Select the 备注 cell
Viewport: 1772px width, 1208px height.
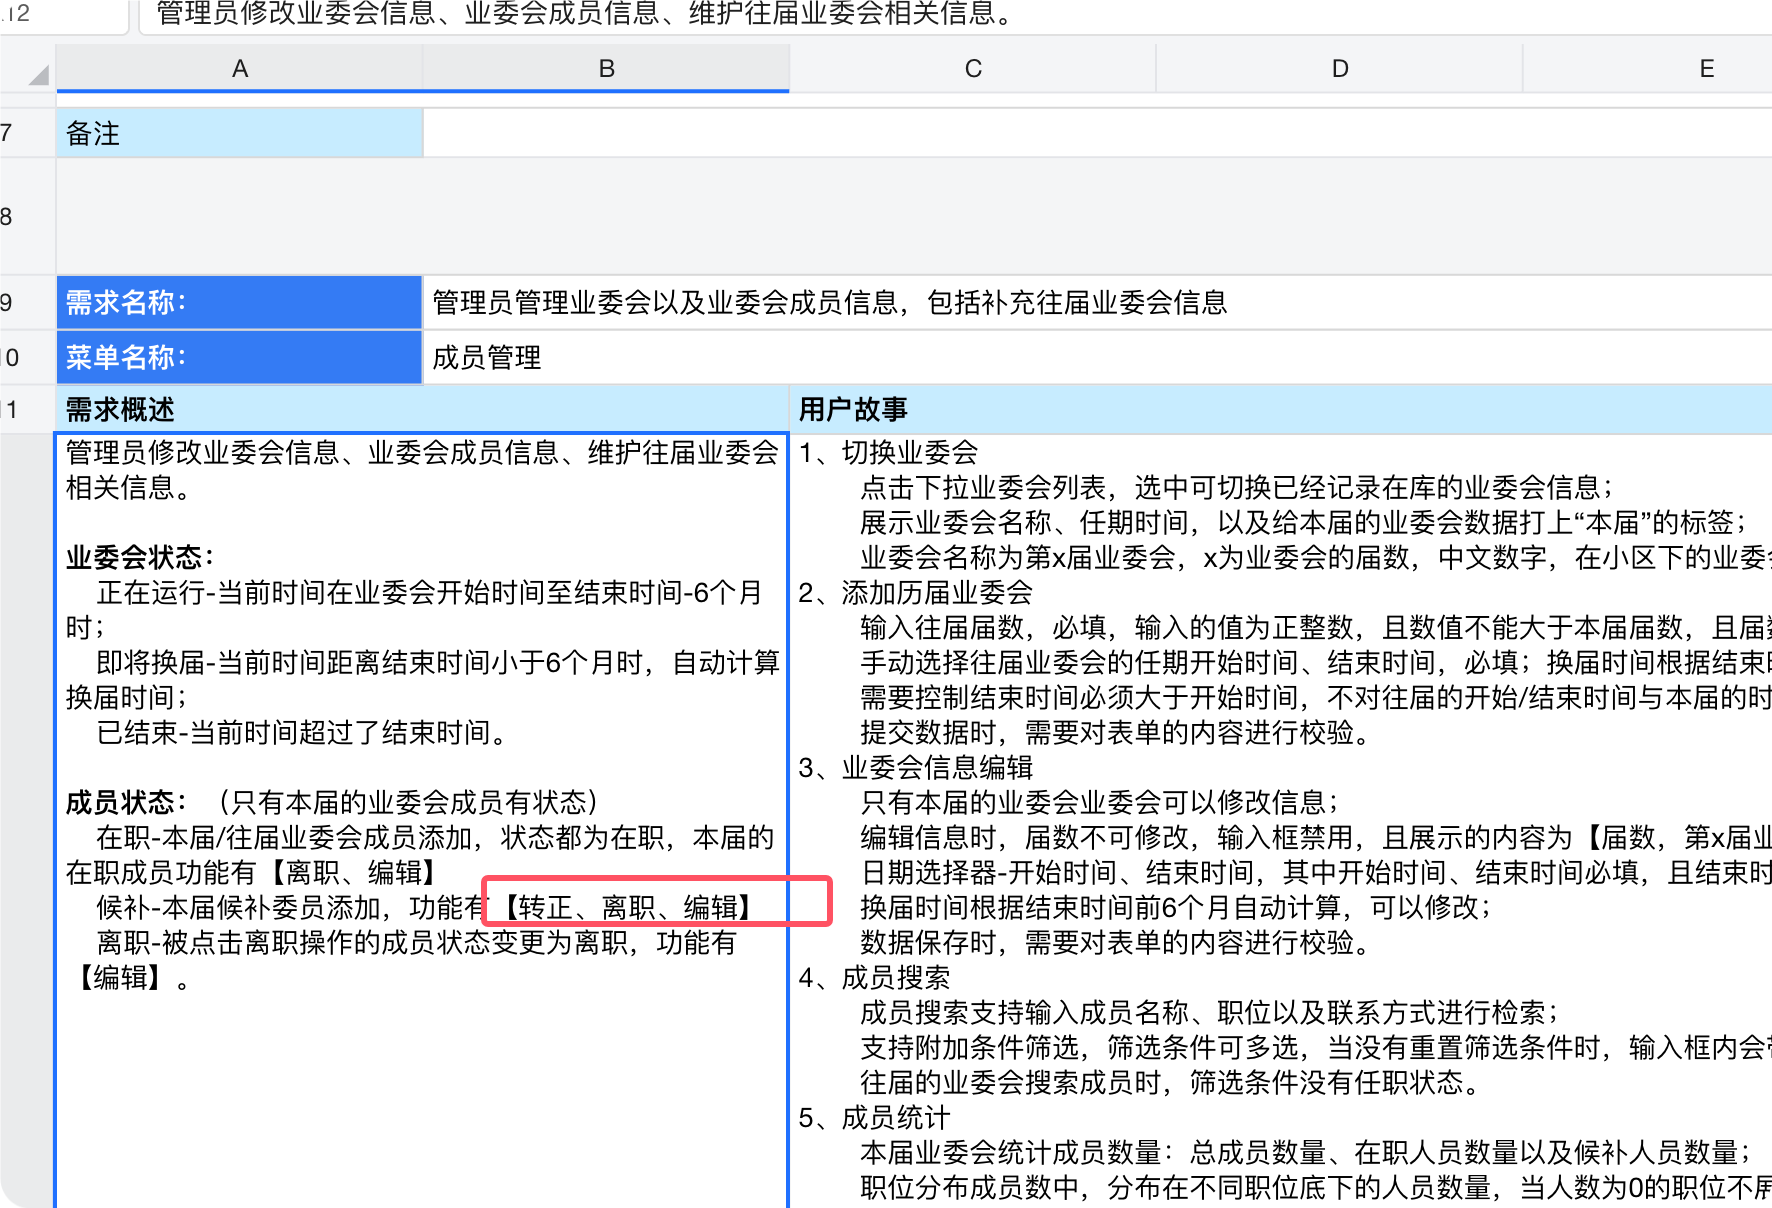click(240, 132)
